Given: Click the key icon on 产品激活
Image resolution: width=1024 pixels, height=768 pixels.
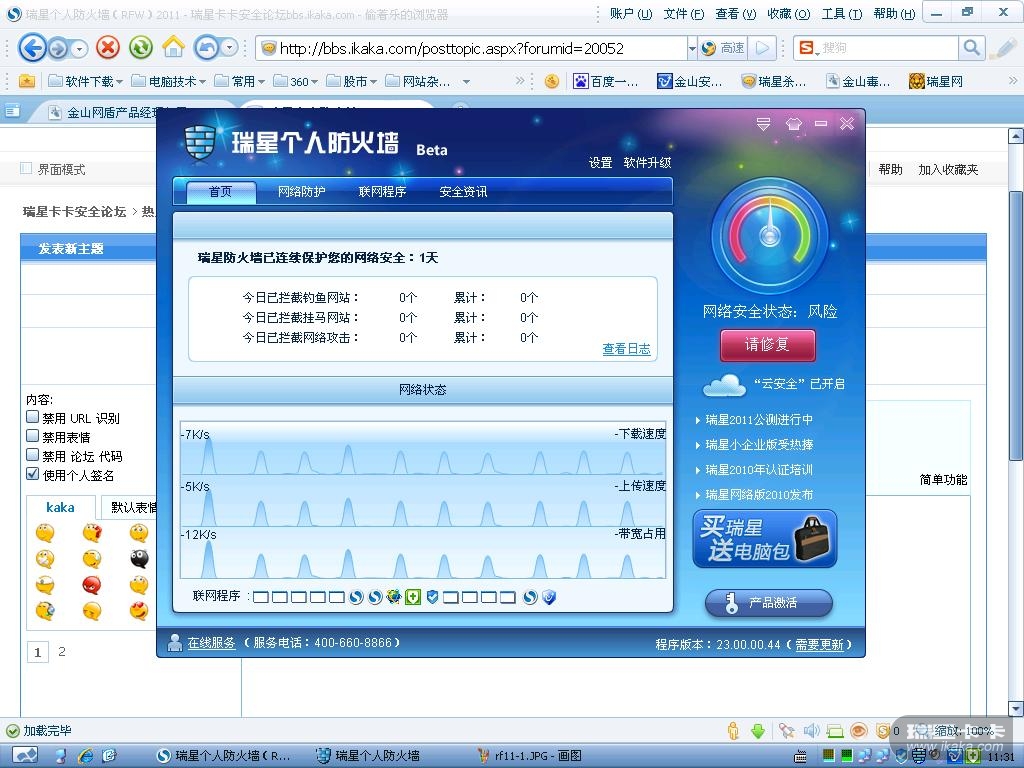Looking at the screenshot, I should tap(731, 603).
